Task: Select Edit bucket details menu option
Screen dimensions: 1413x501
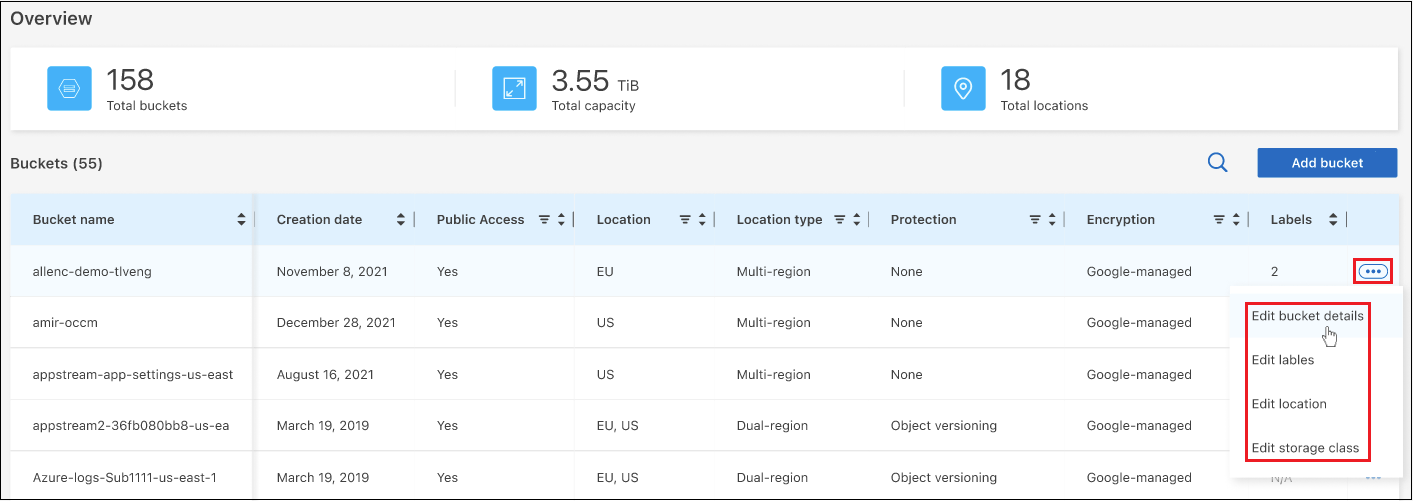Action: (x=1306, y=316)
